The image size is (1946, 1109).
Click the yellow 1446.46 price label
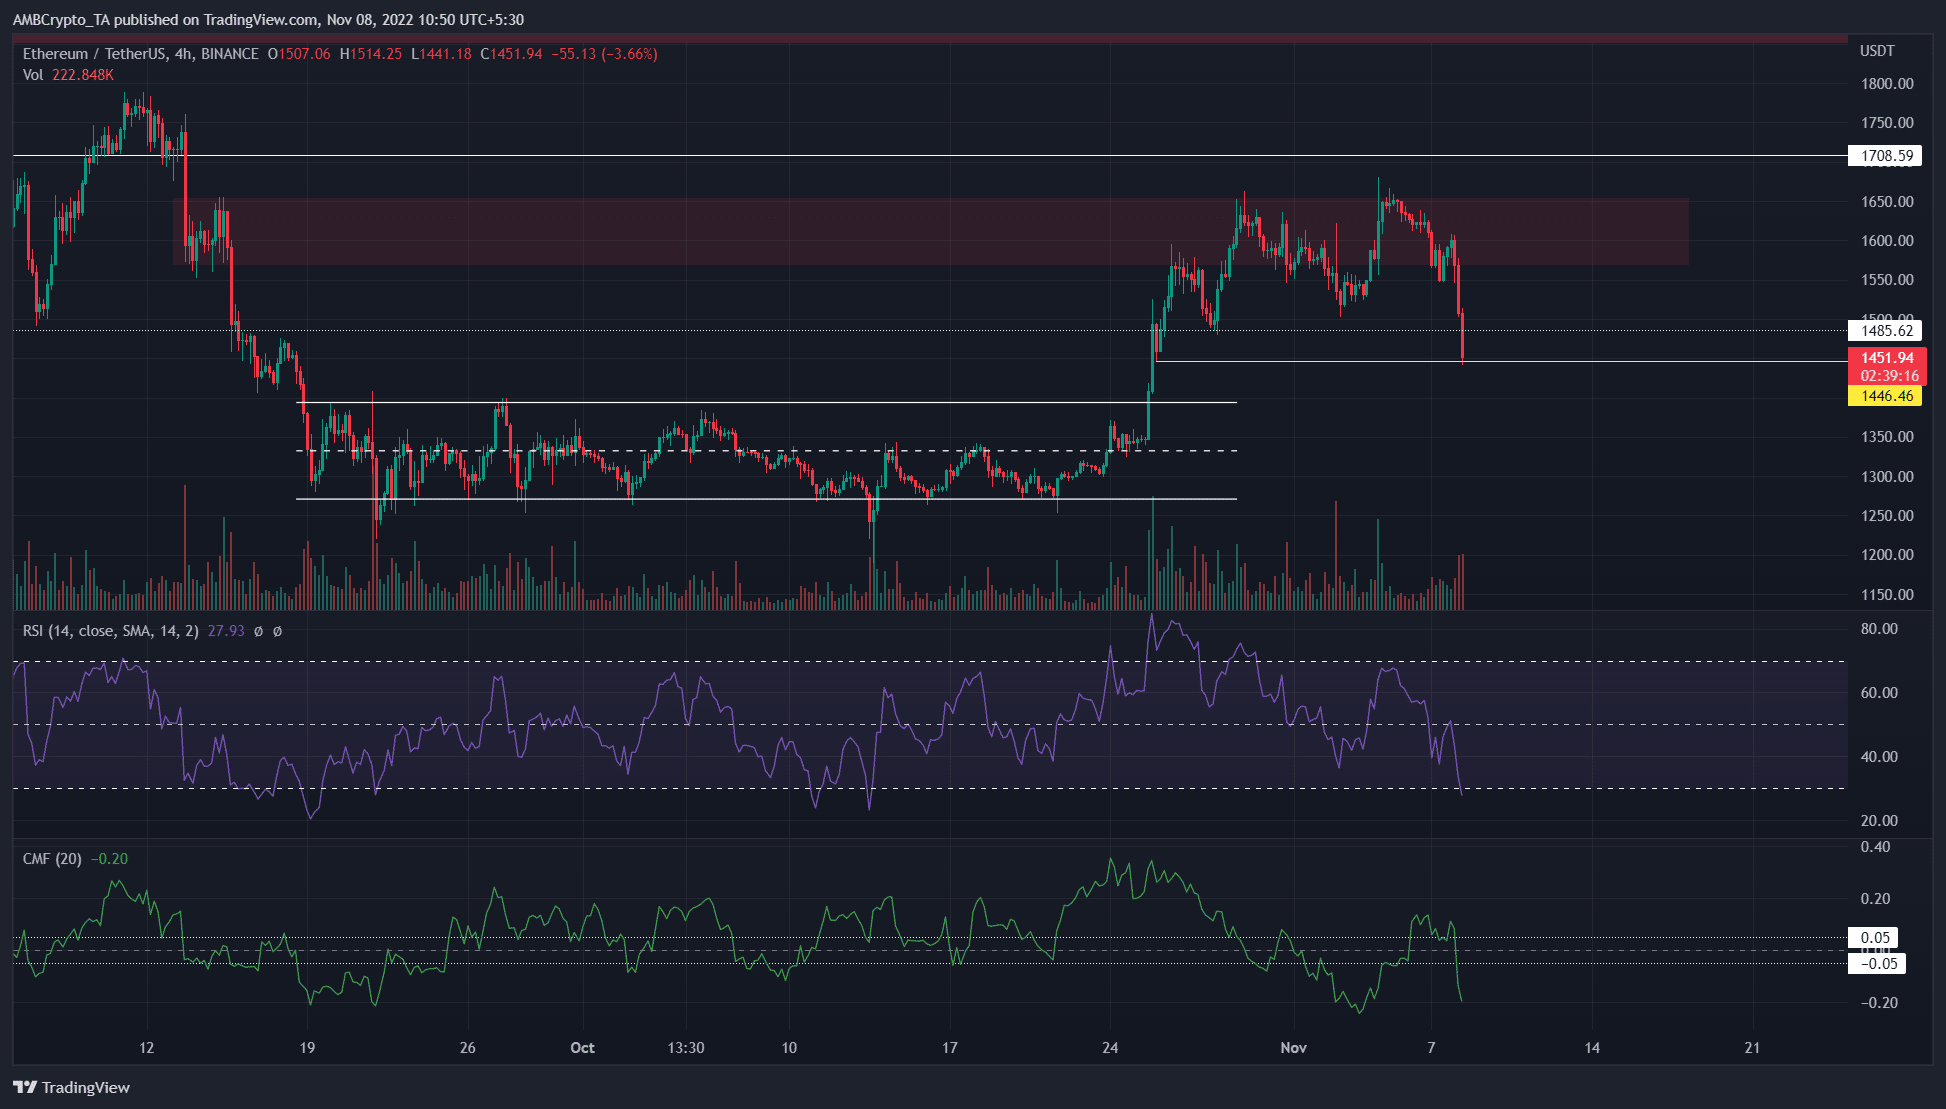click(x=1885, y=396)
